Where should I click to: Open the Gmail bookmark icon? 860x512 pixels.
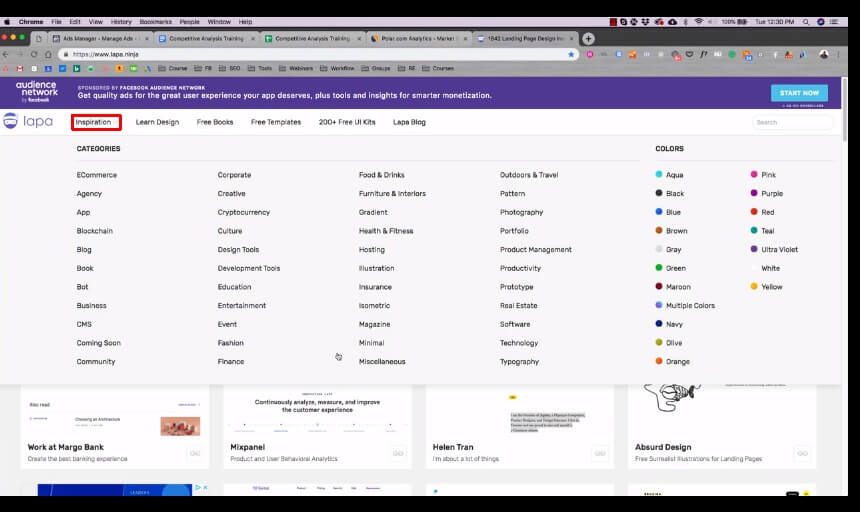(x=20, y=69)
